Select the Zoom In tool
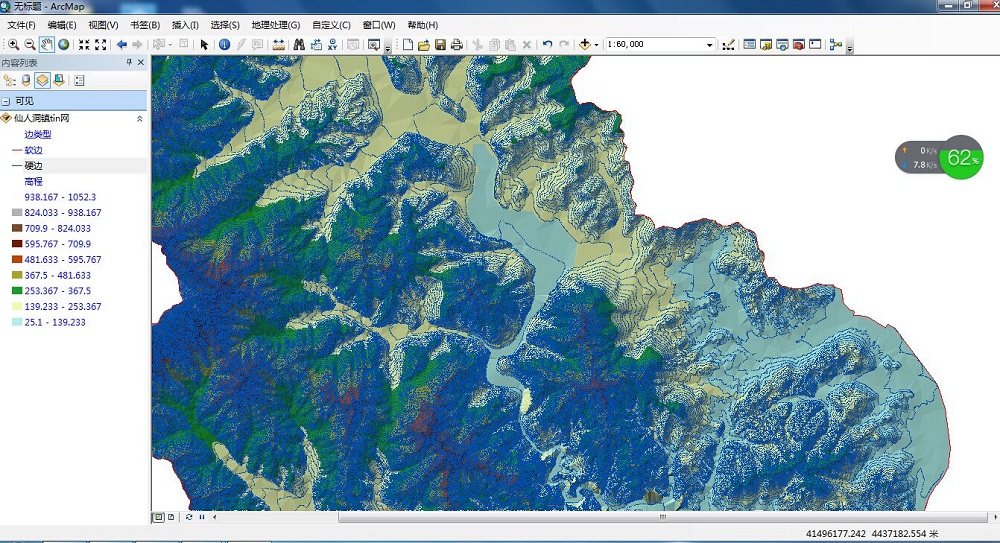 click(14, 45)
